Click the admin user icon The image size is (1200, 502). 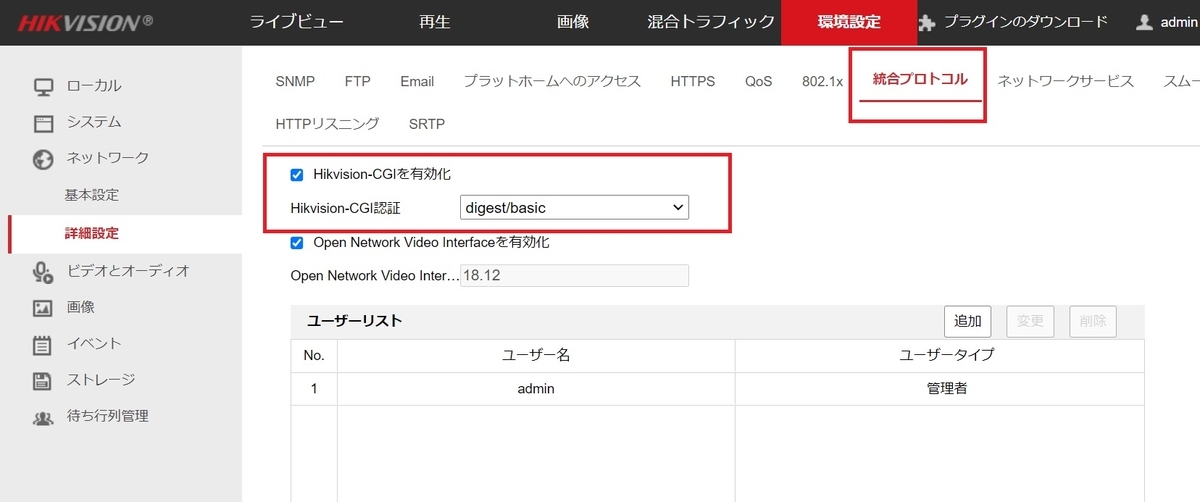click(1145, 22)
